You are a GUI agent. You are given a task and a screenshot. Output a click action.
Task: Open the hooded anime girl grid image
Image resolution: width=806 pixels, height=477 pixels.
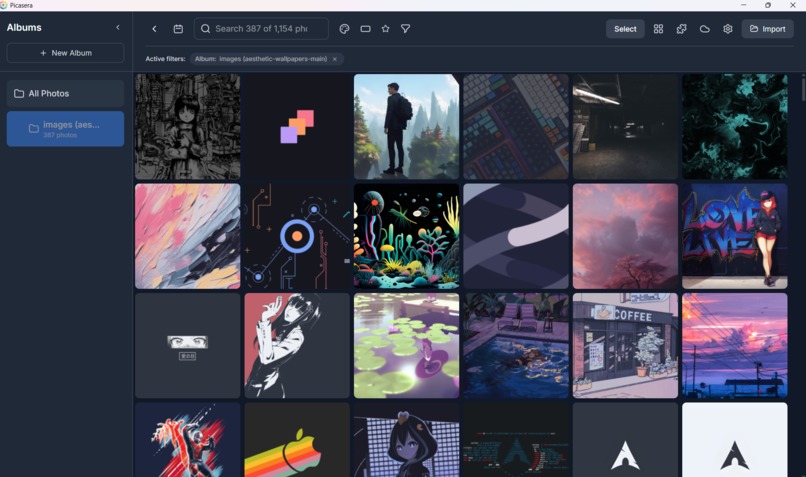point(407,440)
